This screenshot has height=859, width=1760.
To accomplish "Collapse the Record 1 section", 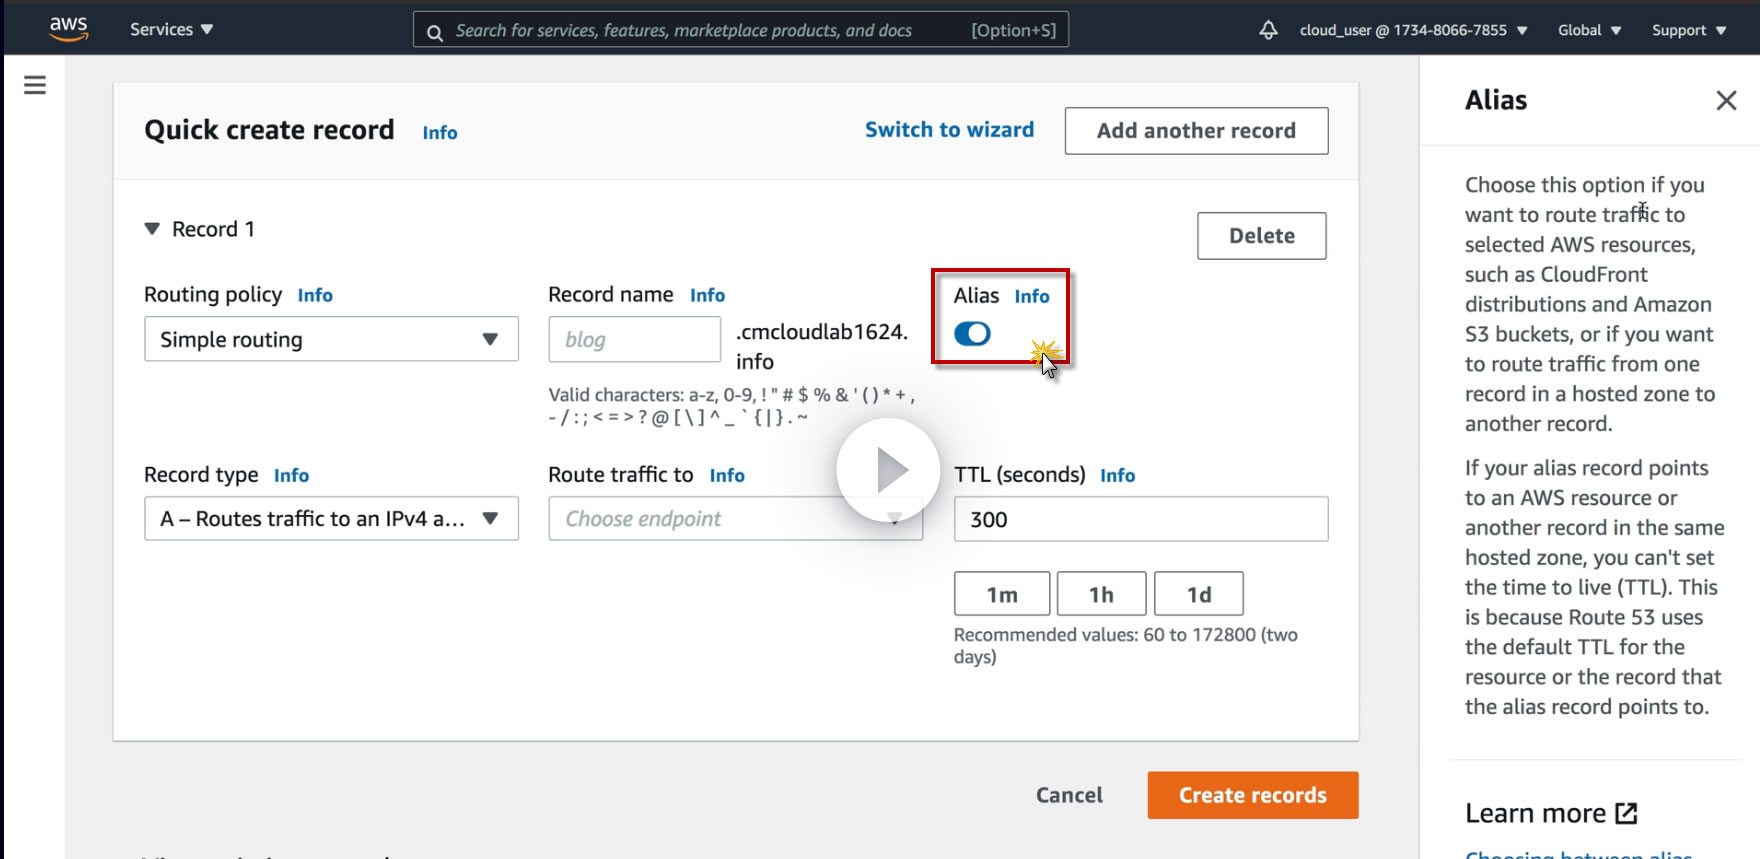I will tap(153, 229).
